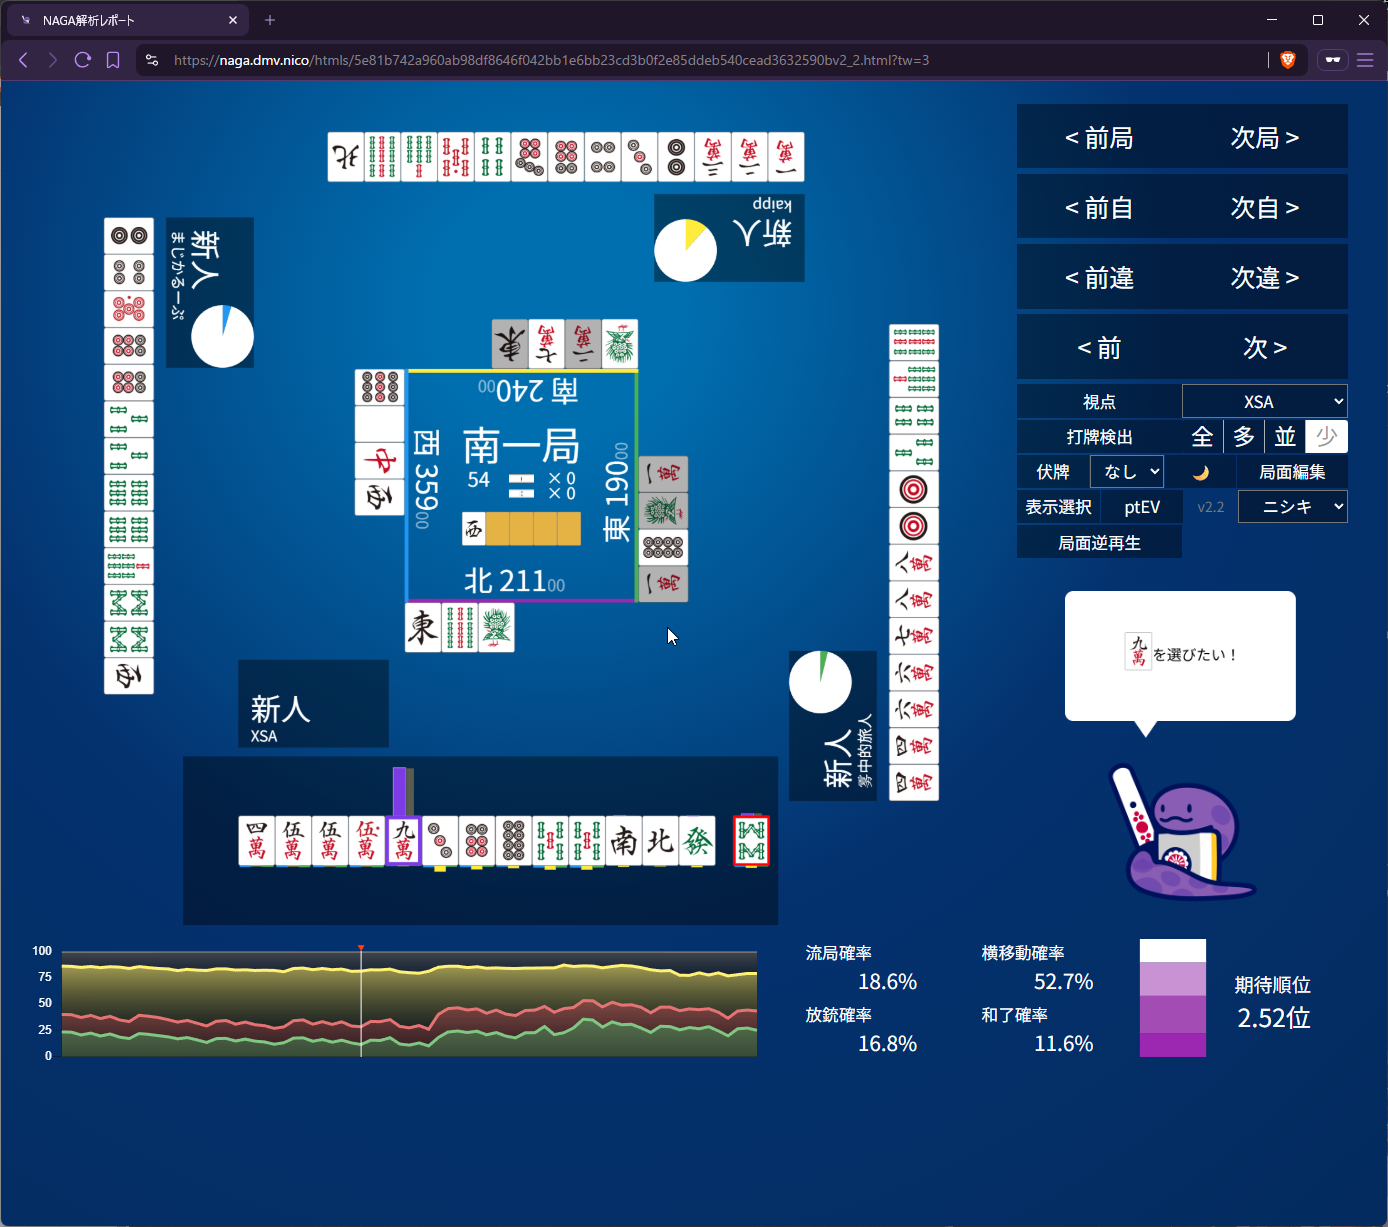Click the purple snake mascot
The image size is (1388, 1227).
point(1183,834)
